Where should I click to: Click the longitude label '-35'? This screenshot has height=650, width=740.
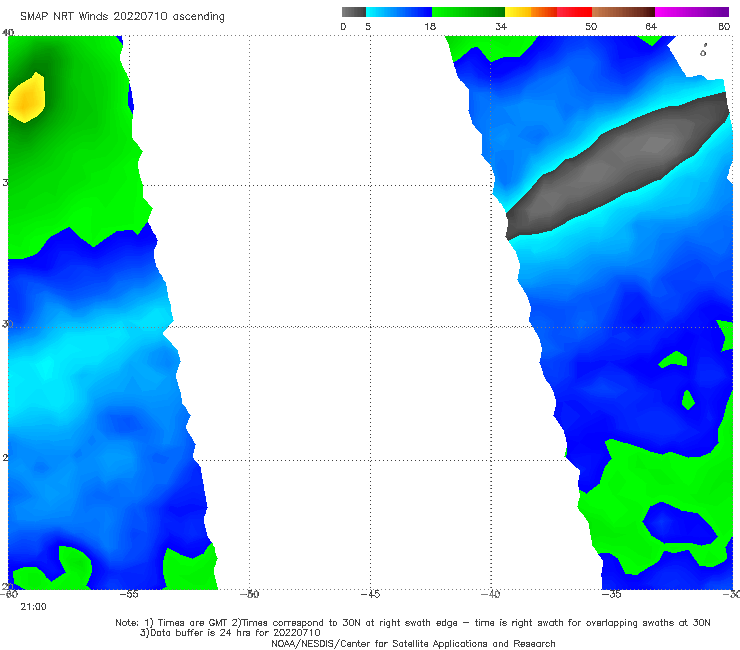[612, 594]
